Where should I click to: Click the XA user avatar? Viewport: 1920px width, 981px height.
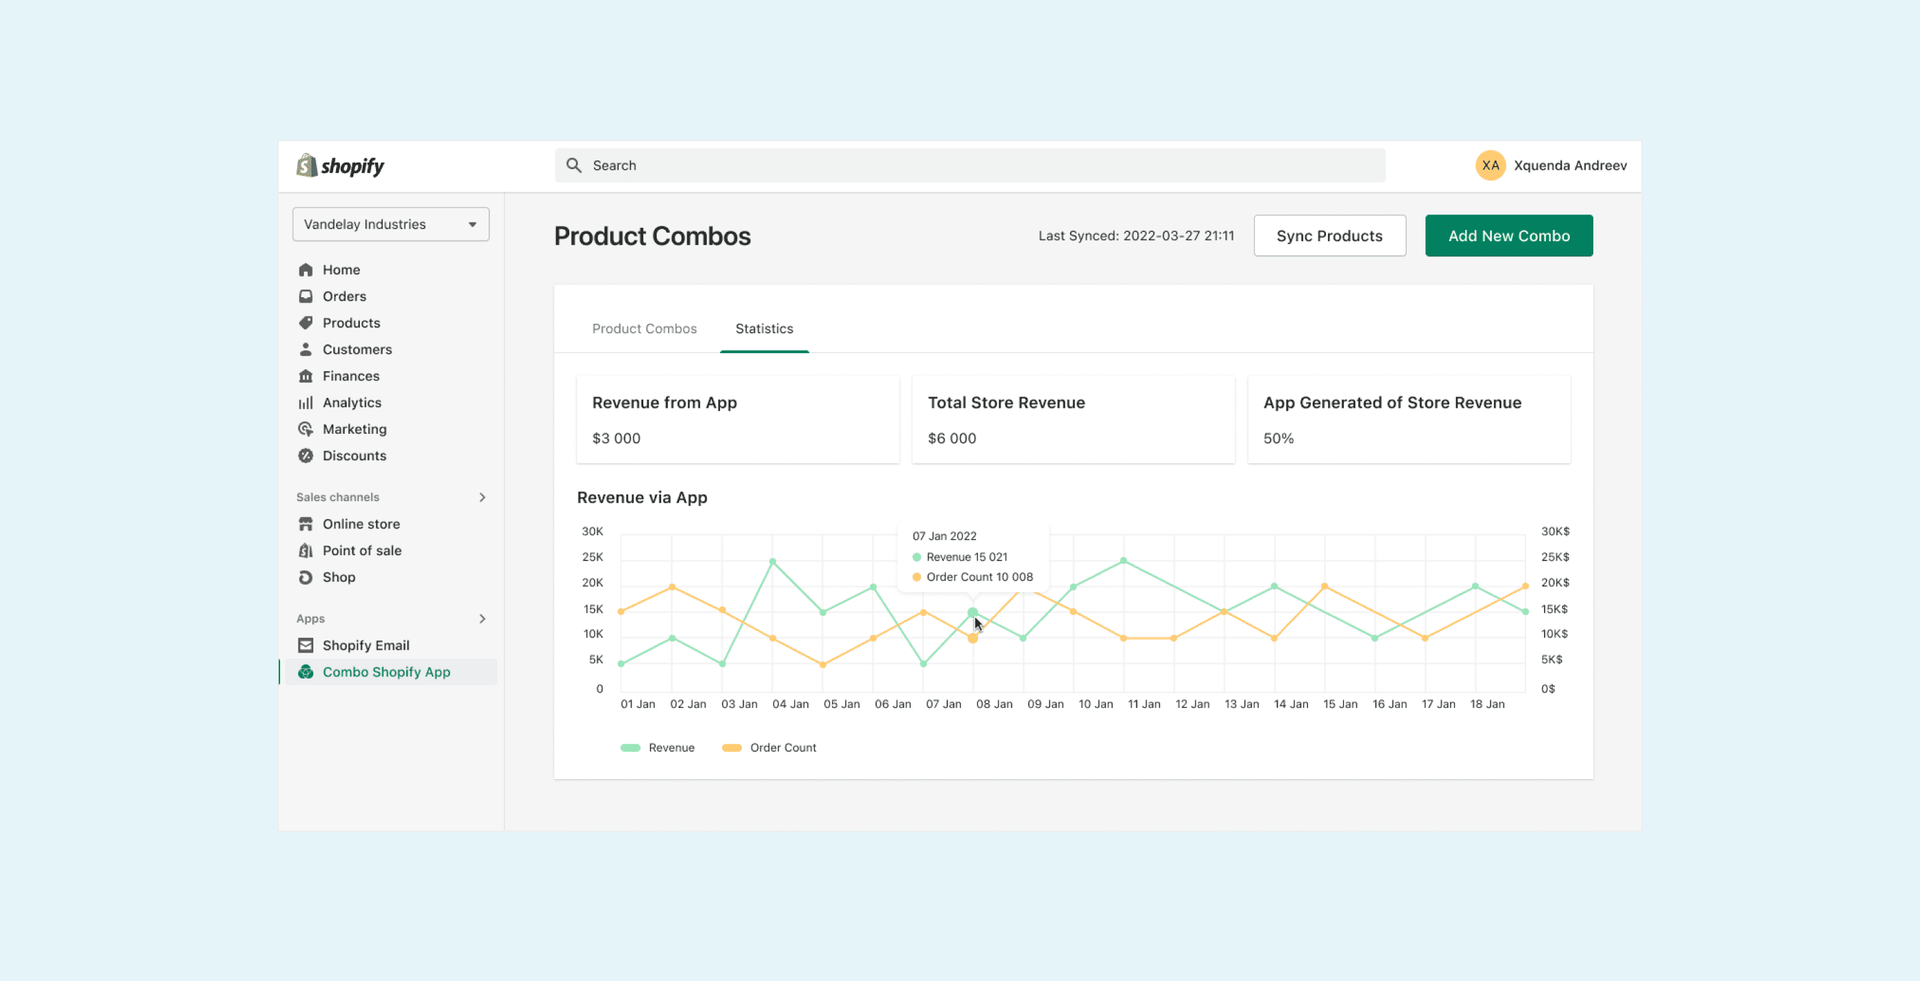1490,166
